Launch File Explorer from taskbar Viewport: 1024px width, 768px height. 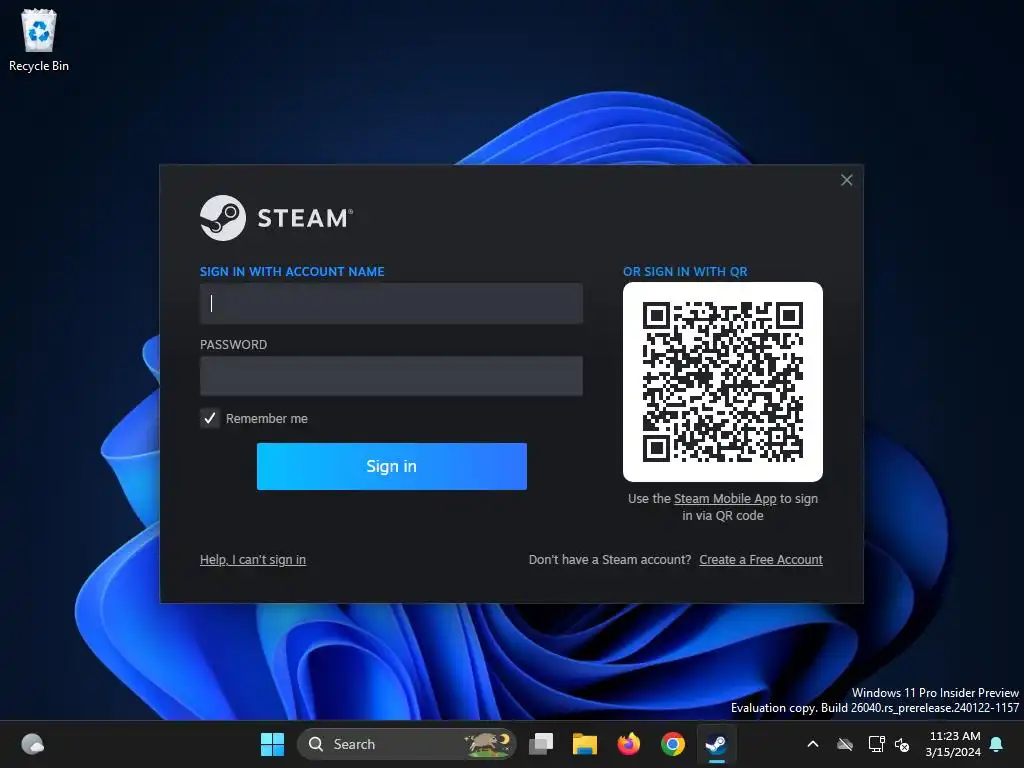[x=584, y=744]
